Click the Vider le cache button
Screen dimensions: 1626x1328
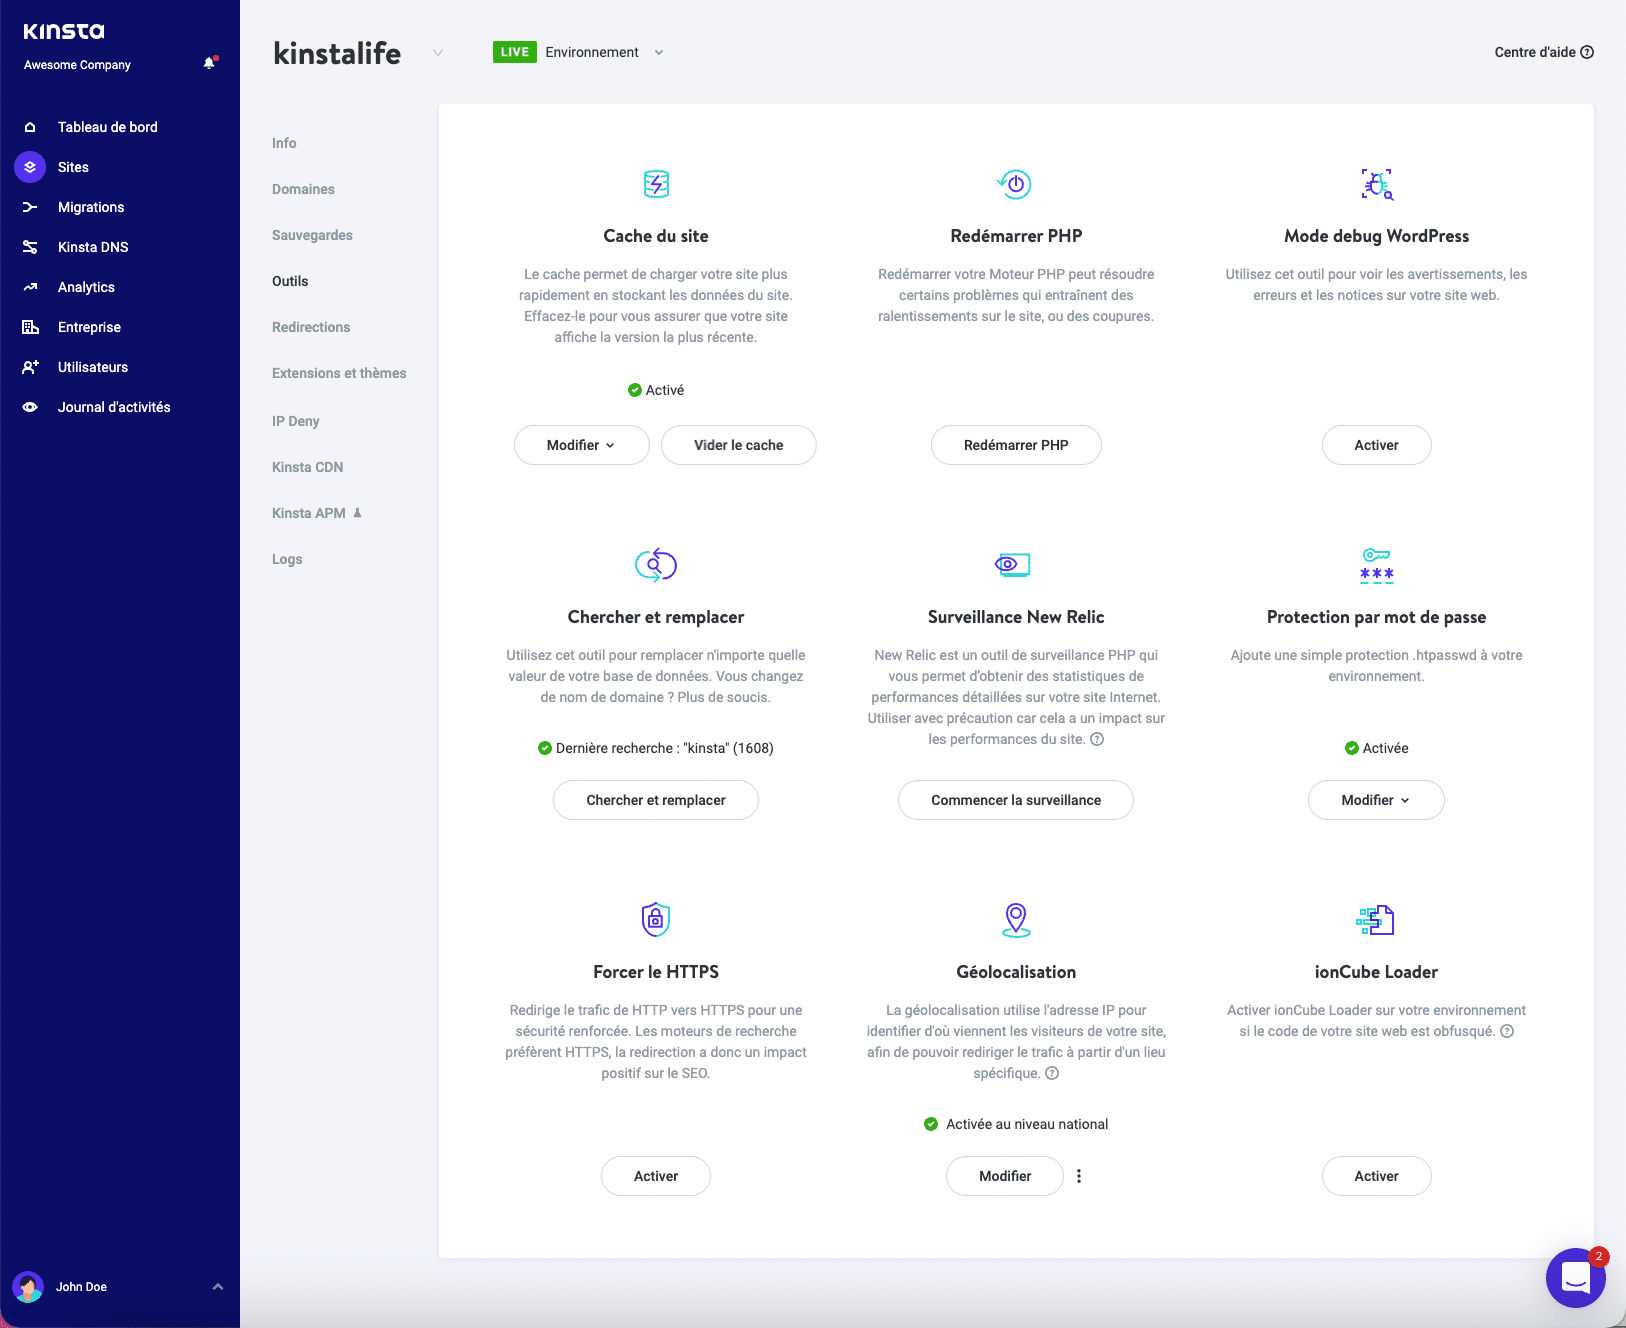(739, 445)
